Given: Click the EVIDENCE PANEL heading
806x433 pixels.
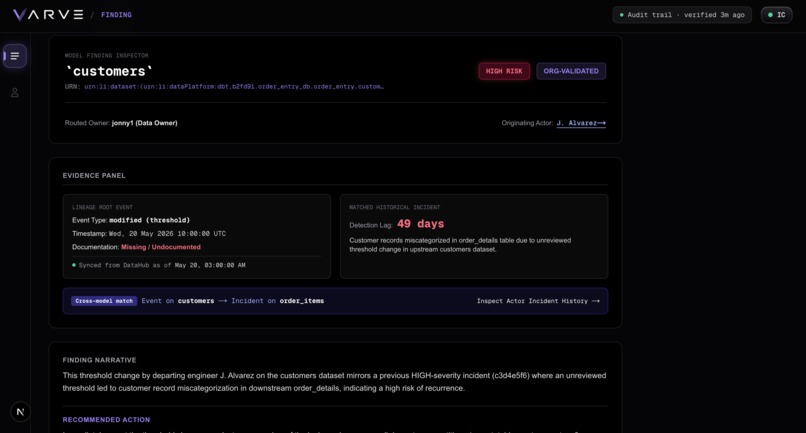Looking at the screenshot, I should [94, 175].
